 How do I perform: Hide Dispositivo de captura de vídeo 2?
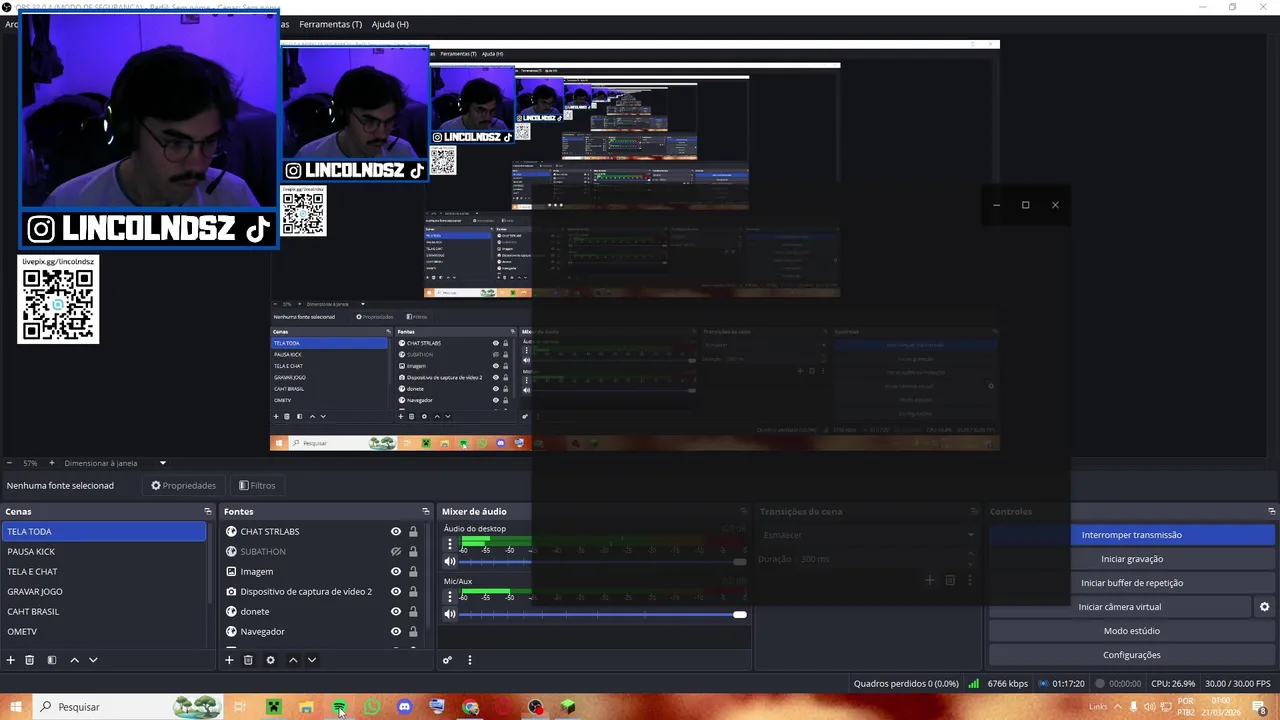396,592
